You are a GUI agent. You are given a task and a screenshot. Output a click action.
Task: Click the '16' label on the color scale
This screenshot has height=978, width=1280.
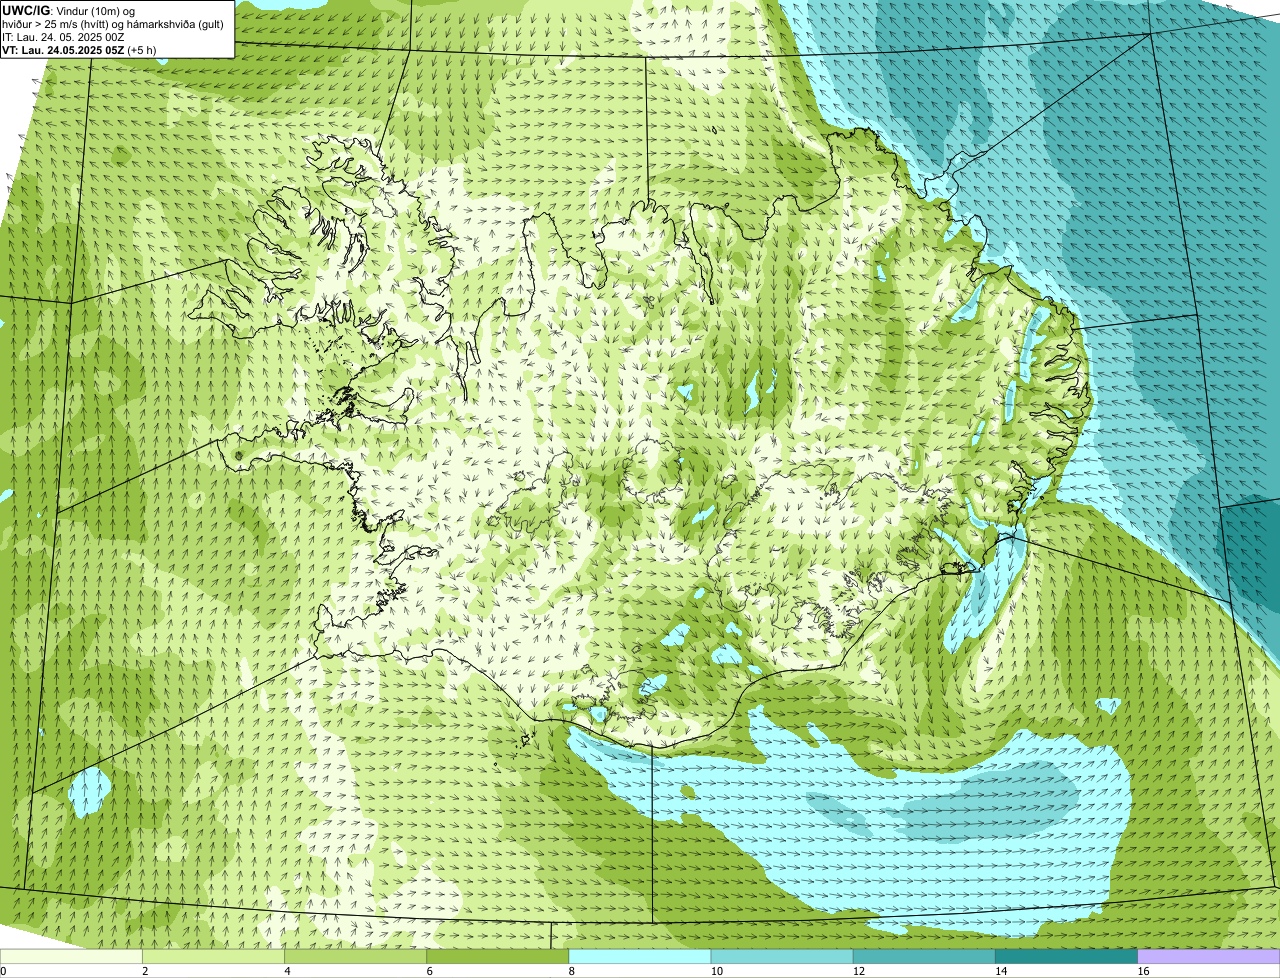[x=1143, y=971]
